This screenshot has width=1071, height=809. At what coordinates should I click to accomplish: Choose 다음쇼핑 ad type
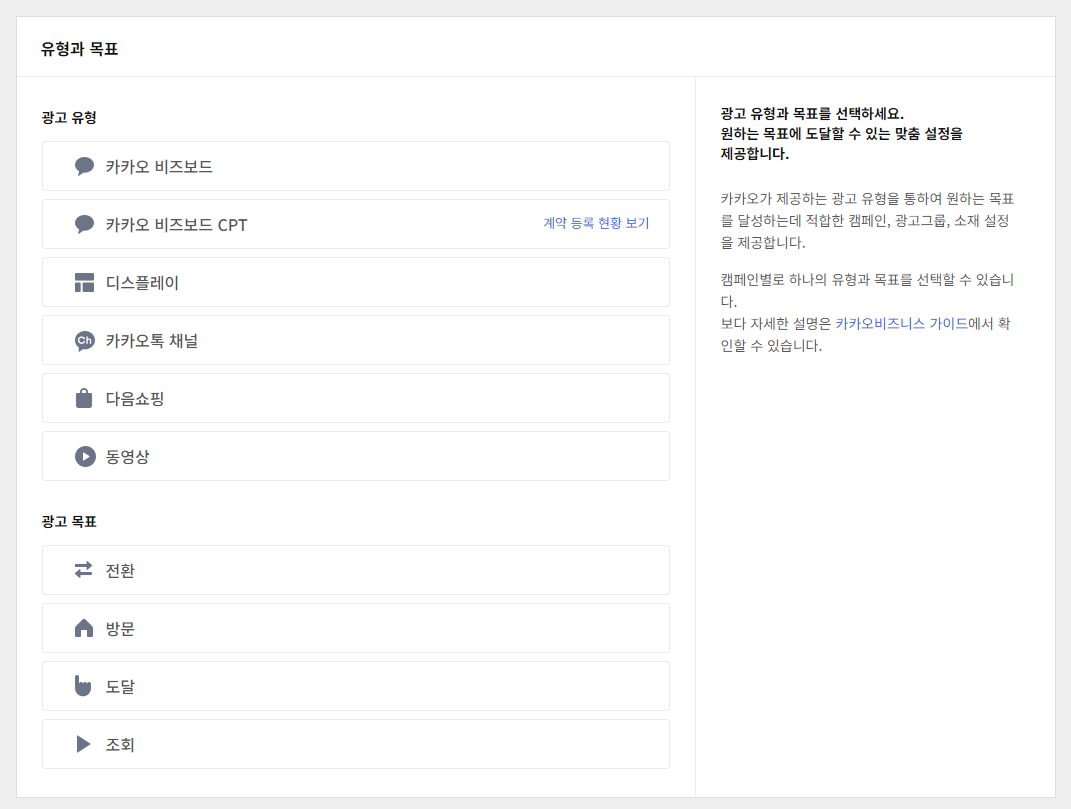[355, 398]
